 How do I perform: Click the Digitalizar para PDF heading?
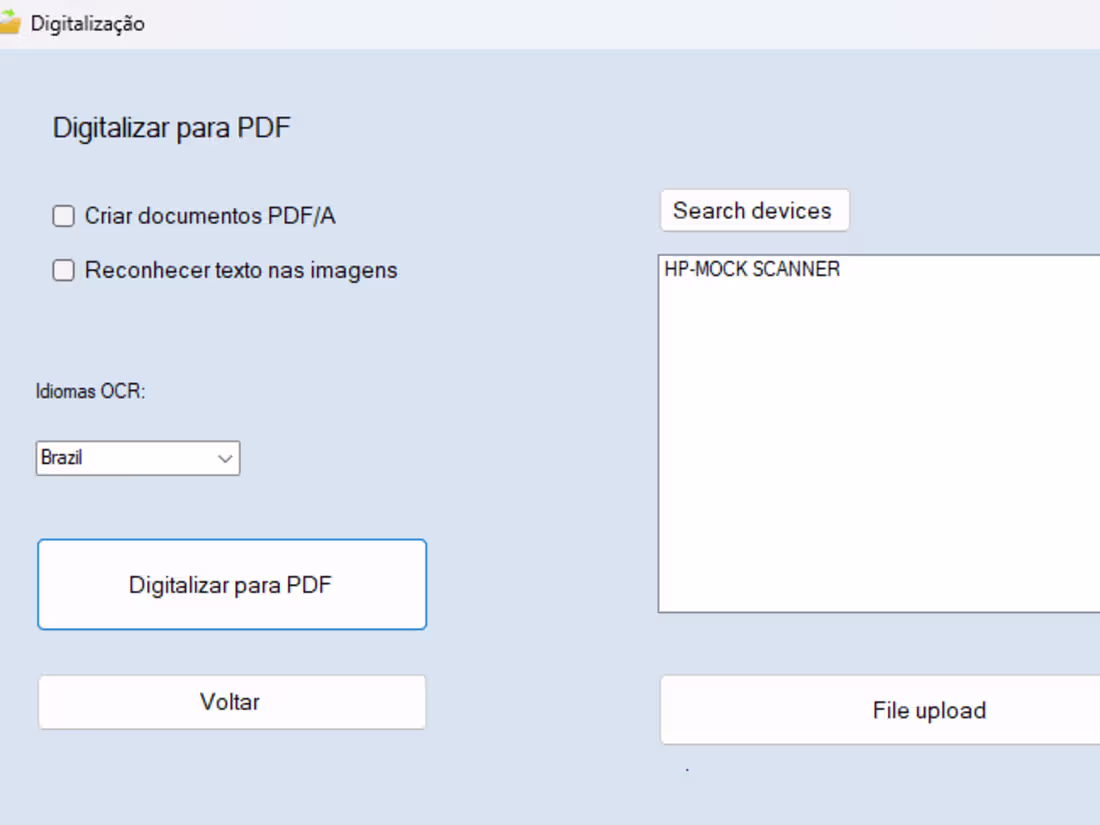[x=170, y=127]
